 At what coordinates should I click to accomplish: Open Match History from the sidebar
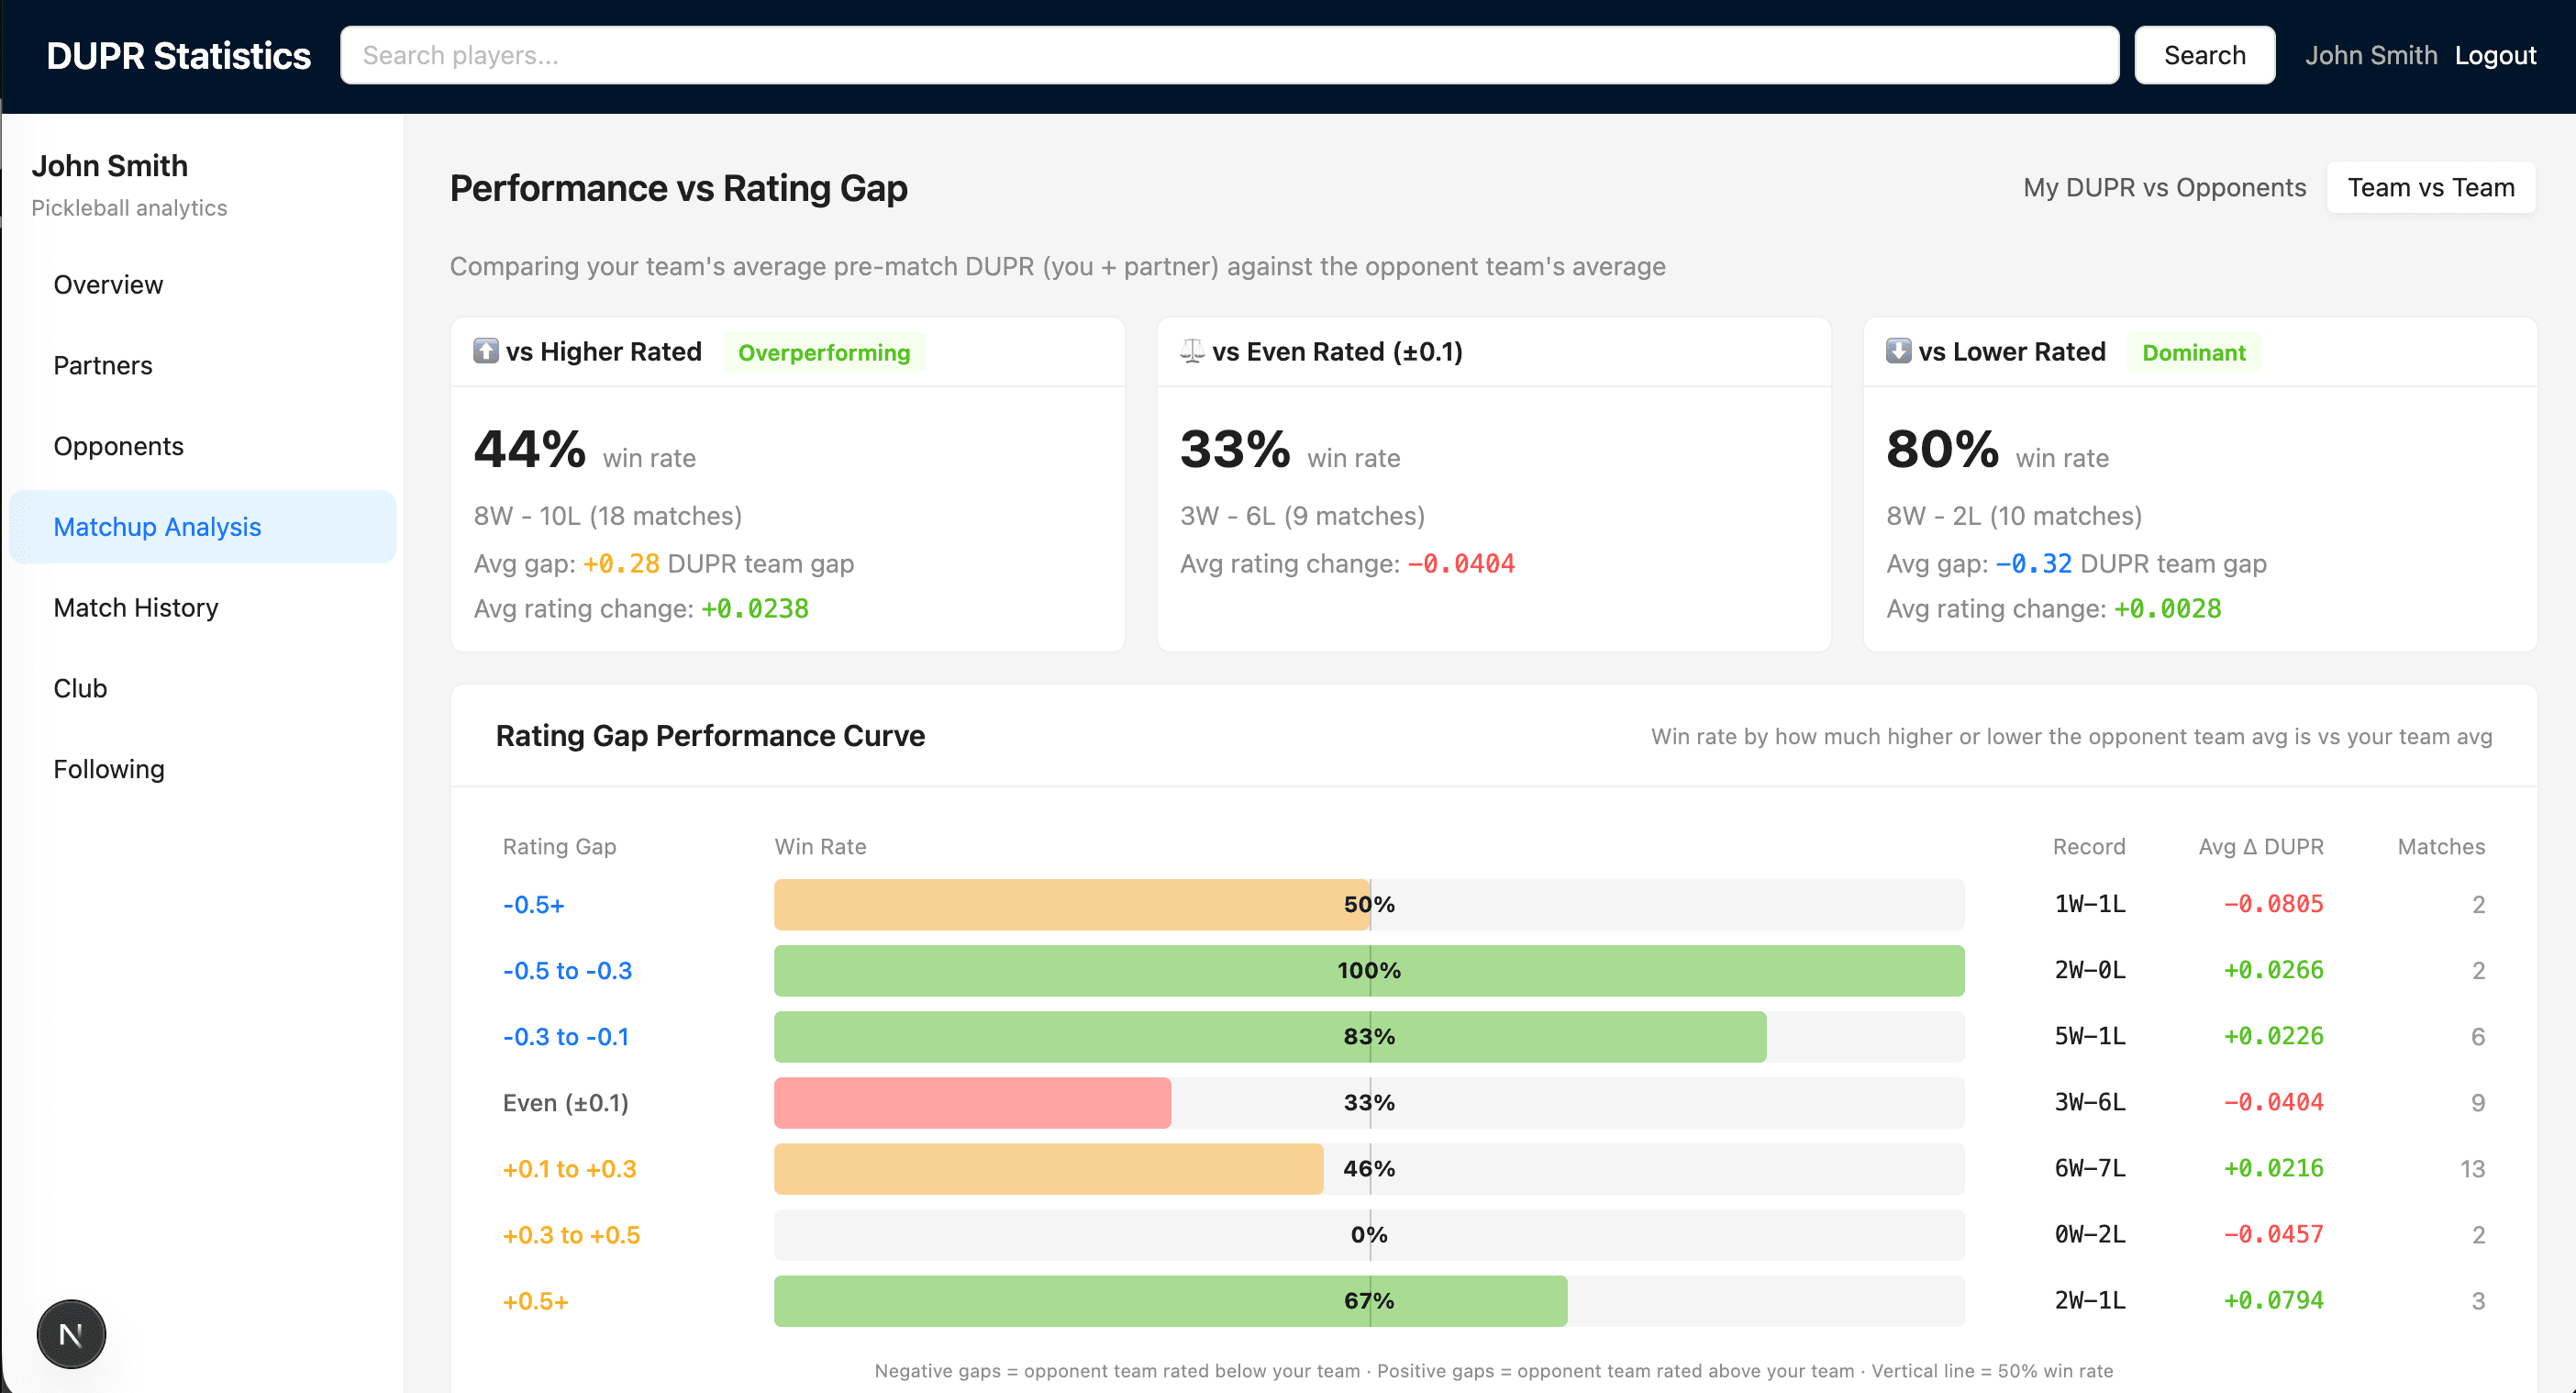point(136,607)
